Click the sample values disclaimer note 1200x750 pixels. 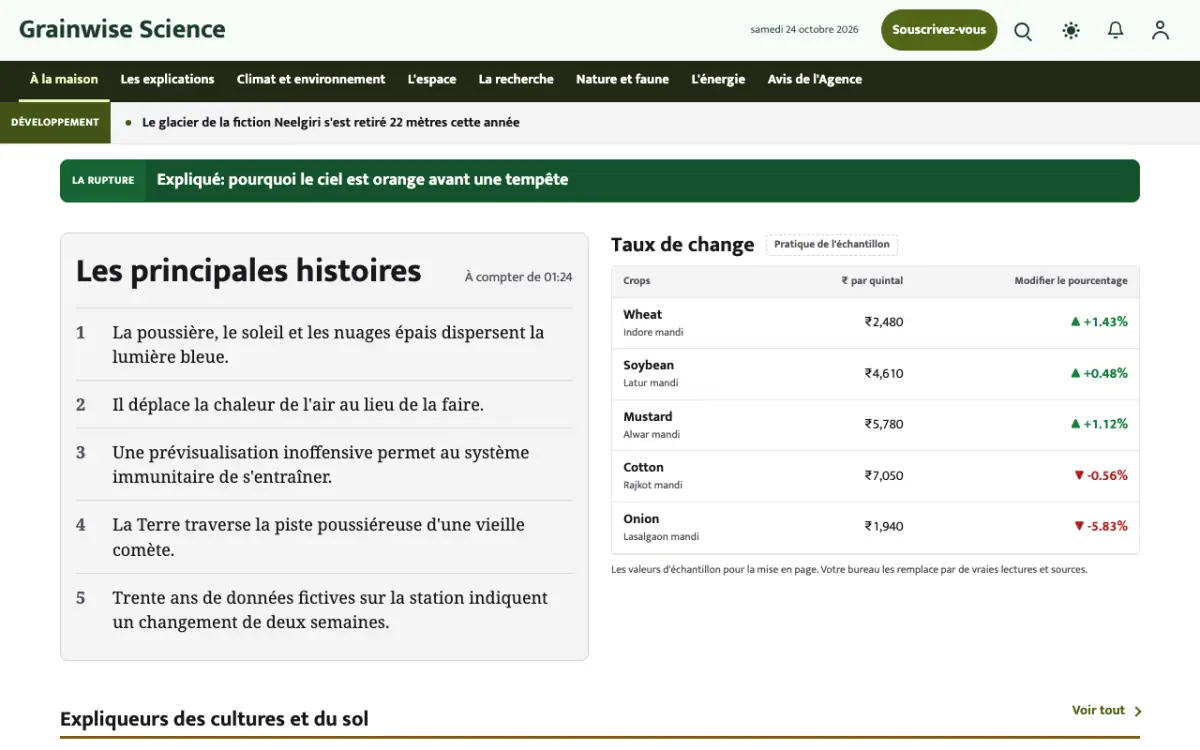849,570
